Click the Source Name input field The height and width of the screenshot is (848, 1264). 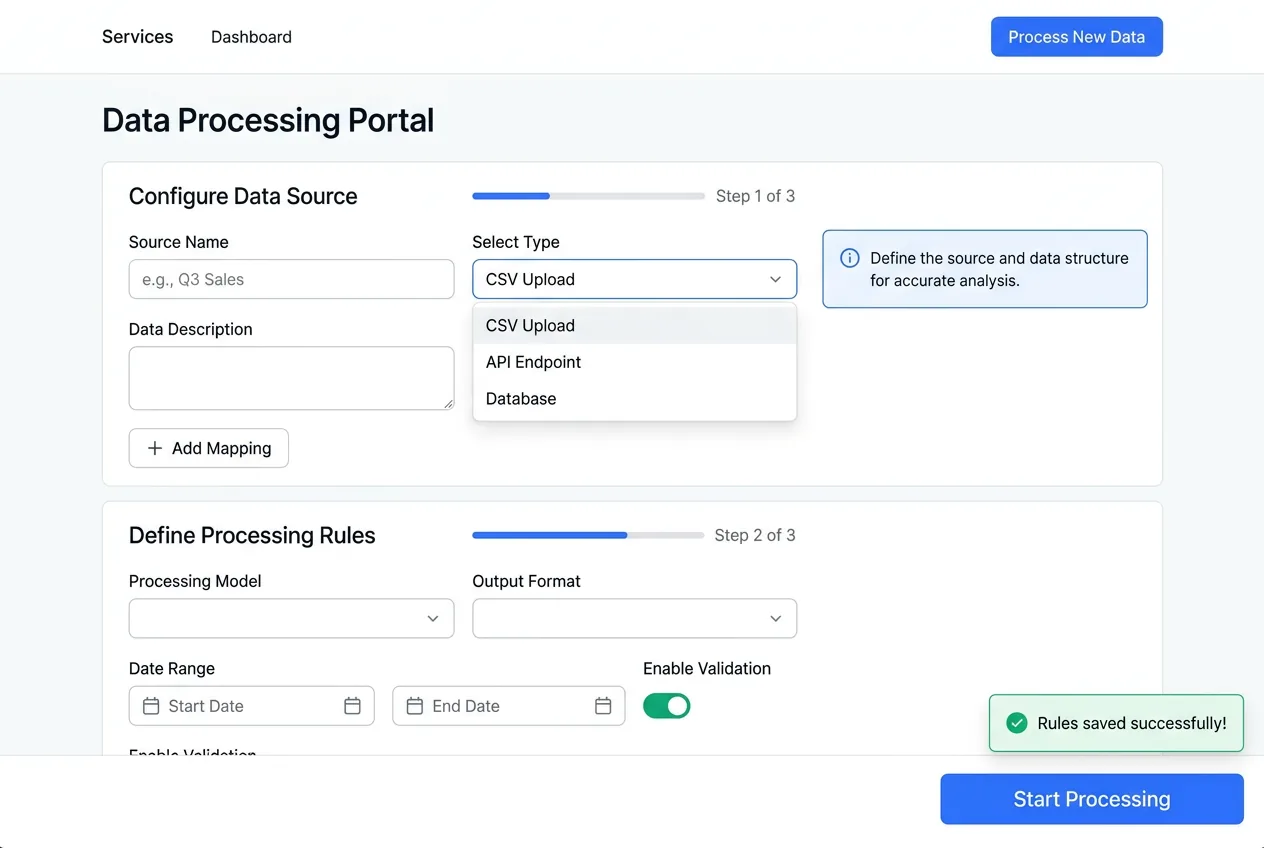pos(291,280)
